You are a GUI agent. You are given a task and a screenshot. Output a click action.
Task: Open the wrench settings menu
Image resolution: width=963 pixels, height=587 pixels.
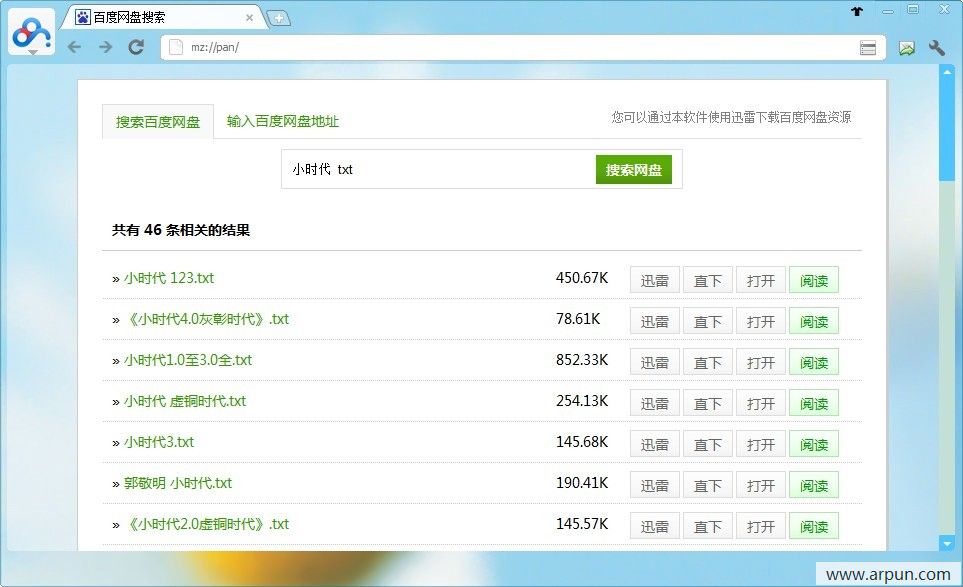click(x=937, y=48)
